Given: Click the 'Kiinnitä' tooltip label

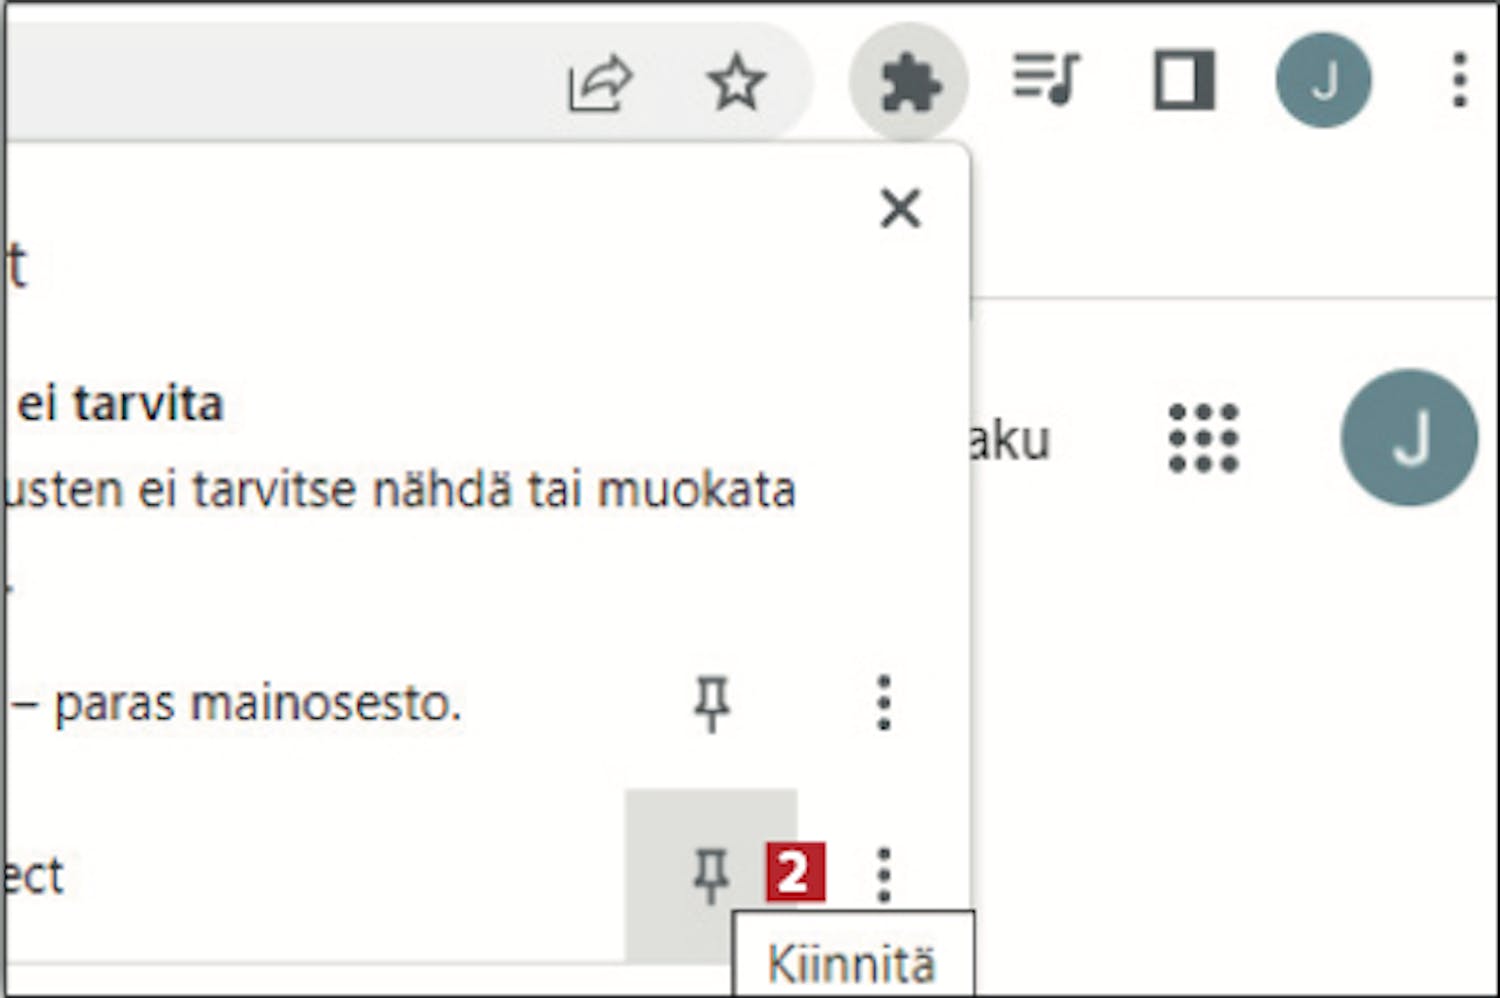Looking at the screenshot, I should coord(852,964).
